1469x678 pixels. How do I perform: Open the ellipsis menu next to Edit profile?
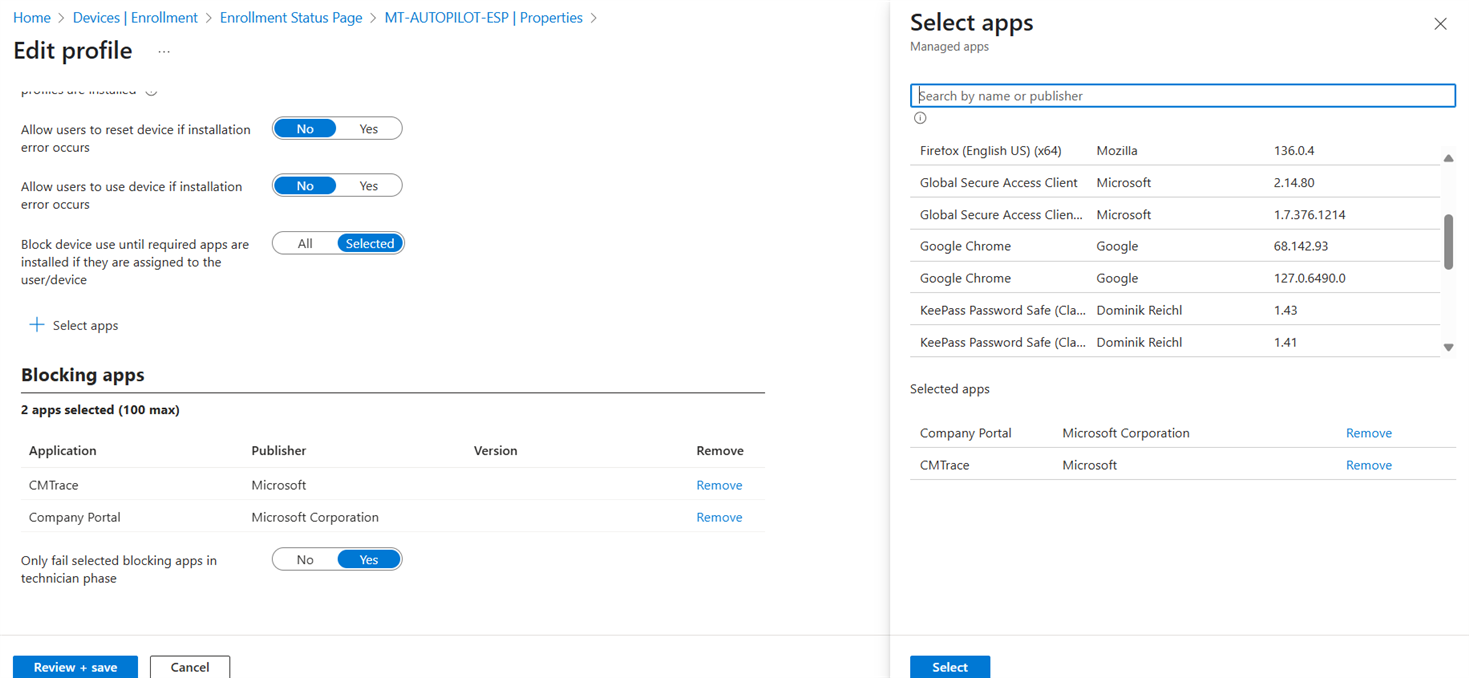(164, 51)
